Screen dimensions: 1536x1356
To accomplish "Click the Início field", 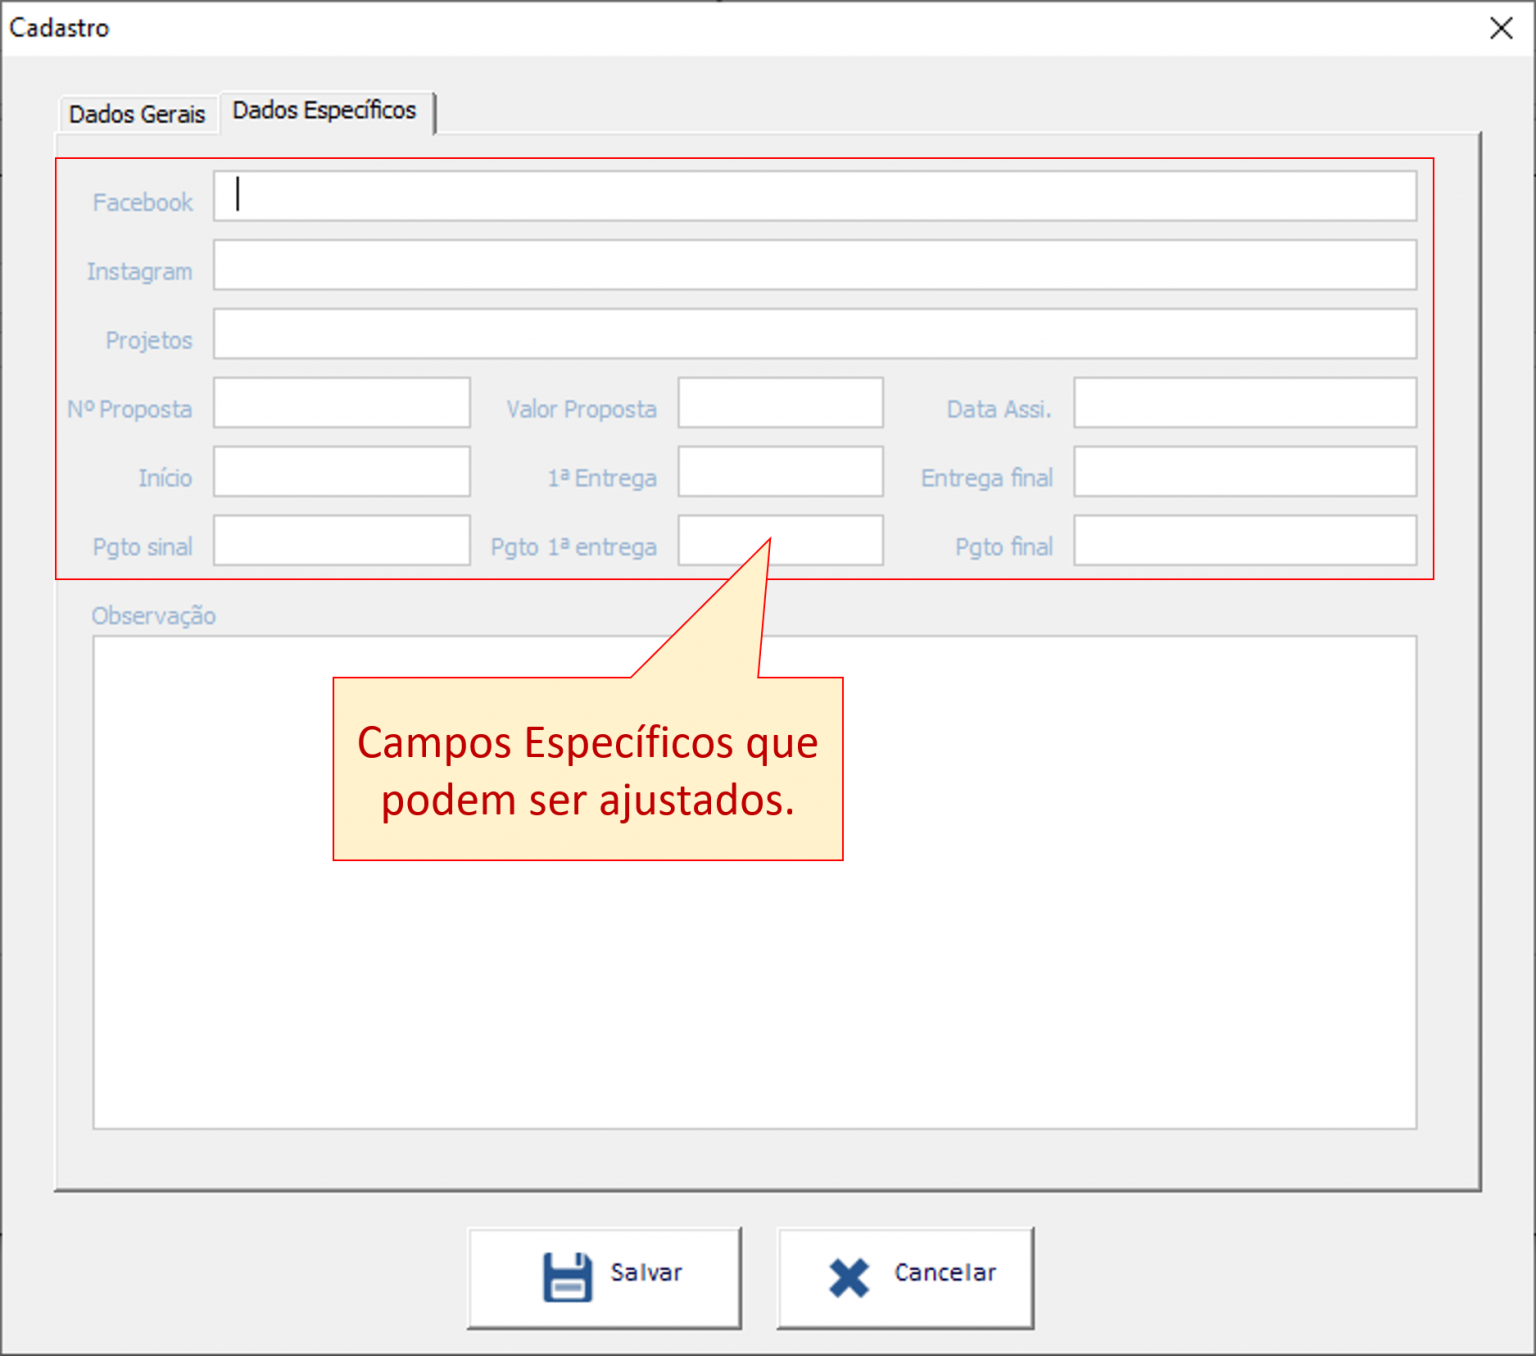I will pos(340,471).
